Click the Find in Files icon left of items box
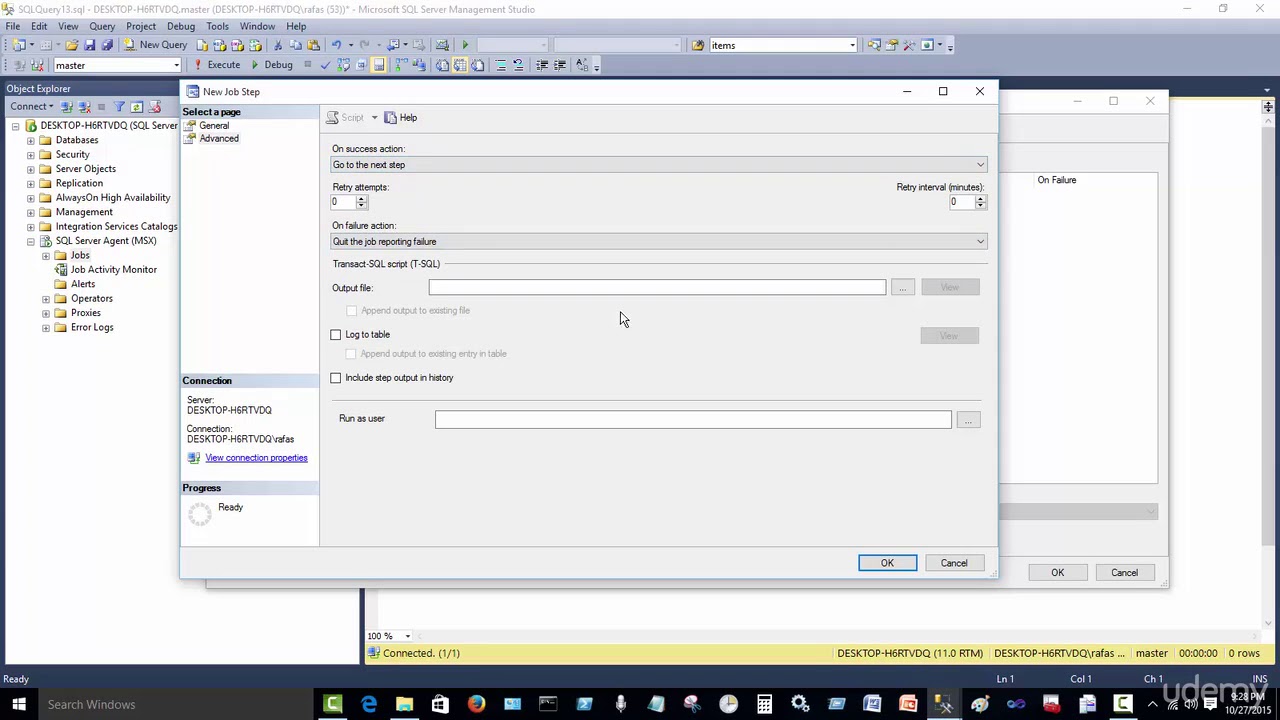 [x=698, y=45]
